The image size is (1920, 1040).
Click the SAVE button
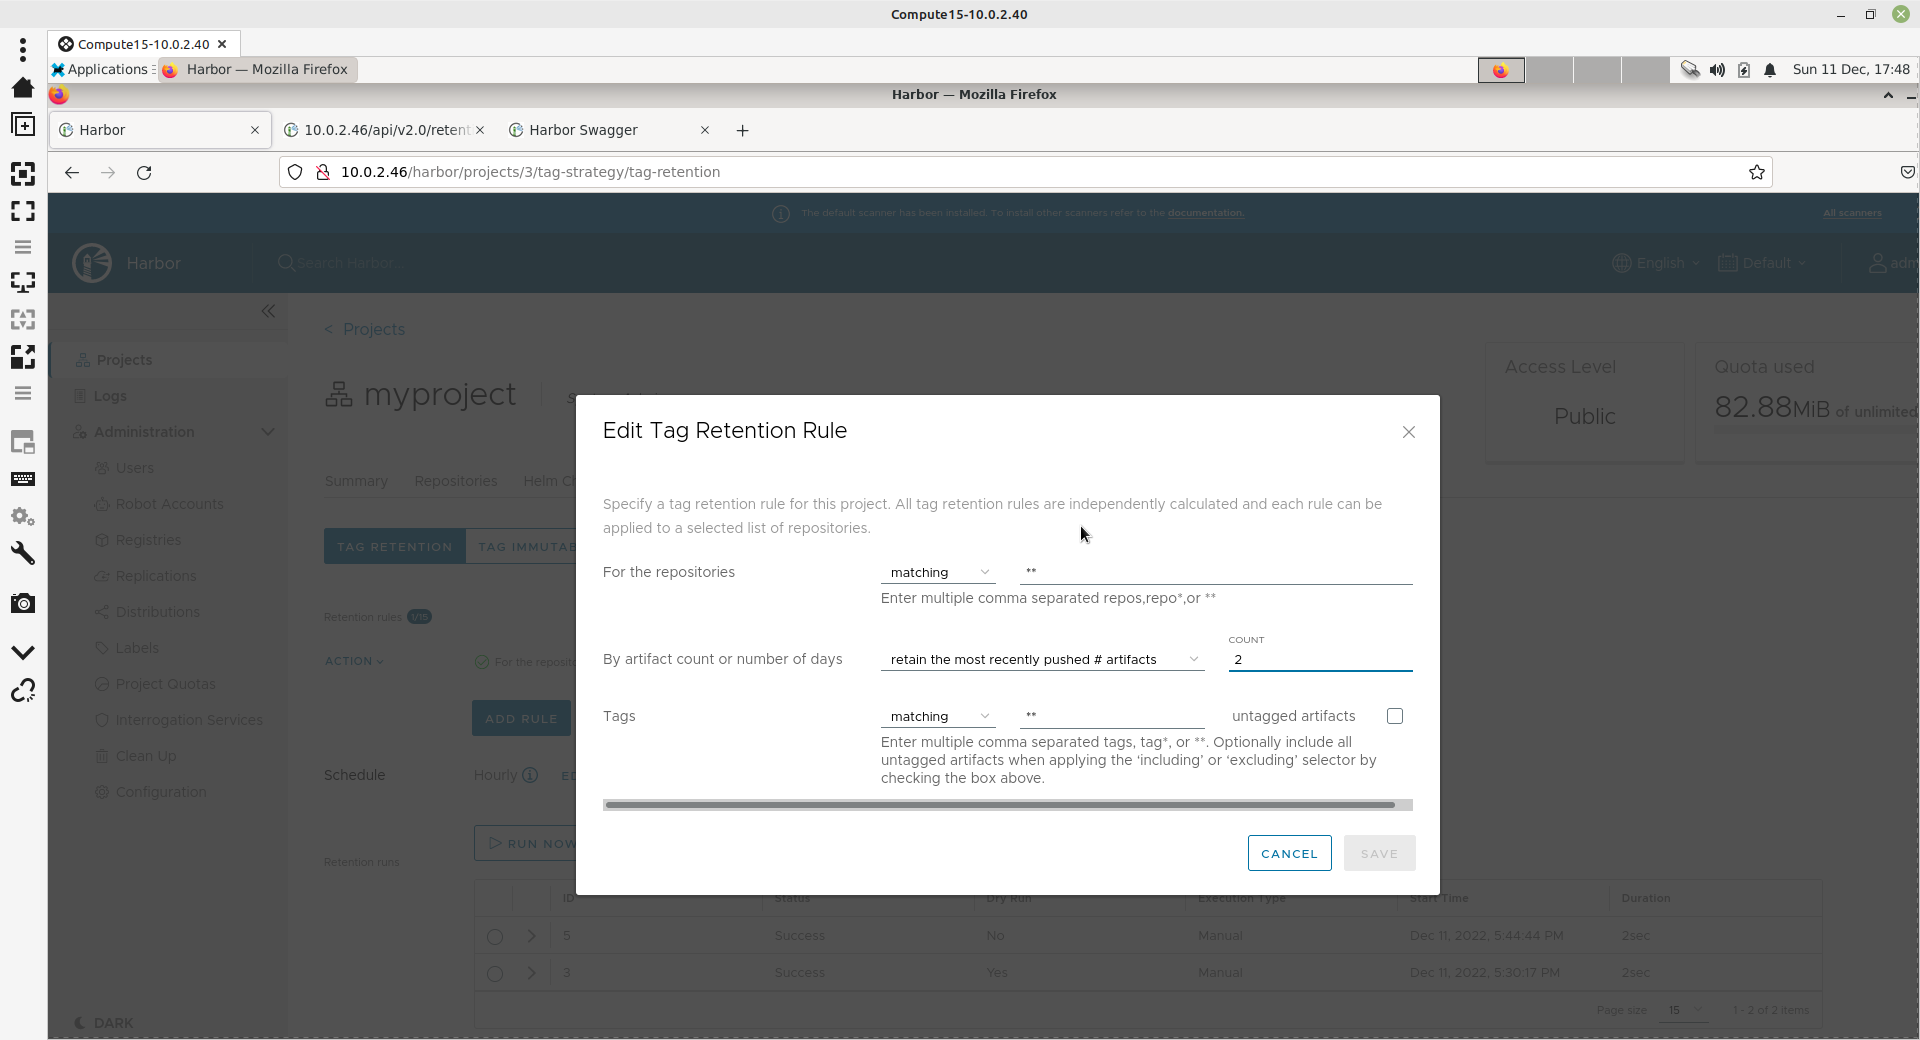[1379, 854]
